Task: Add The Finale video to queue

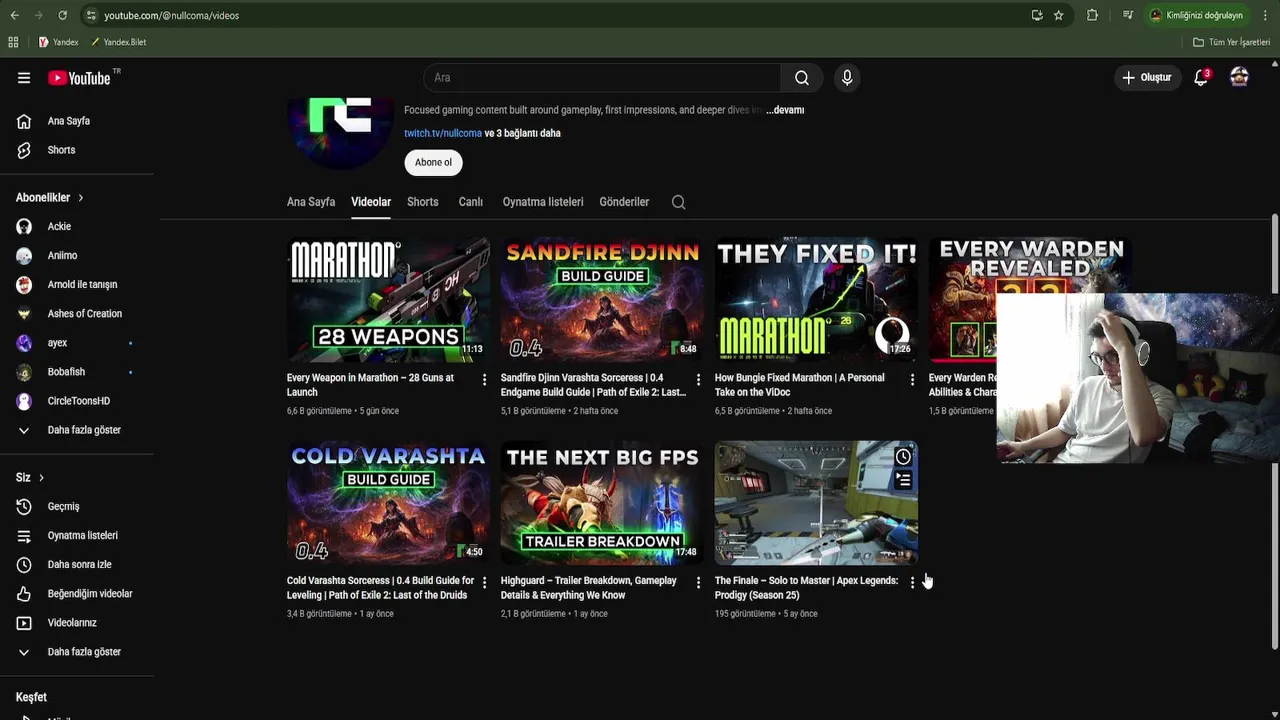Action: [903, 481]
